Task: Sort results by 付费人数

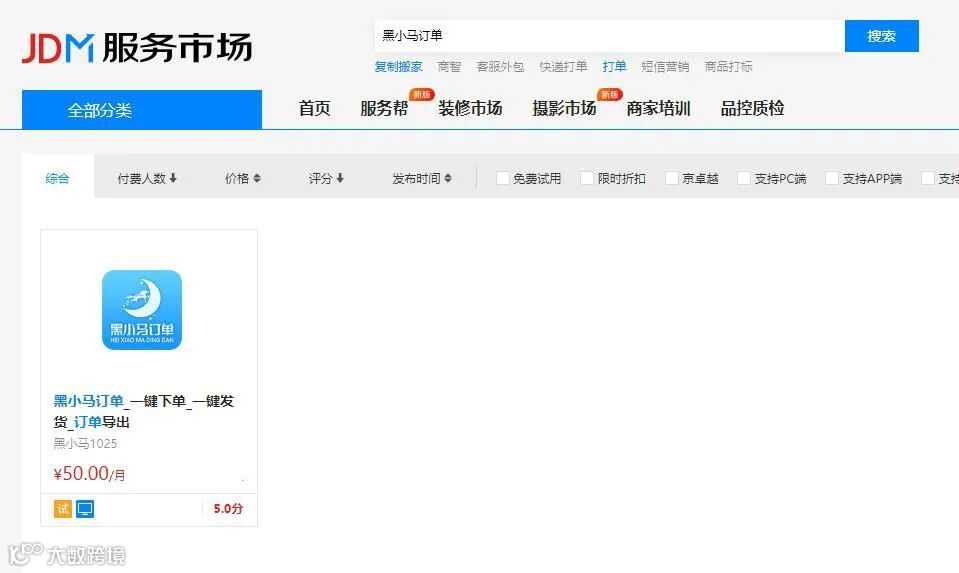Action: coord(147,179)
